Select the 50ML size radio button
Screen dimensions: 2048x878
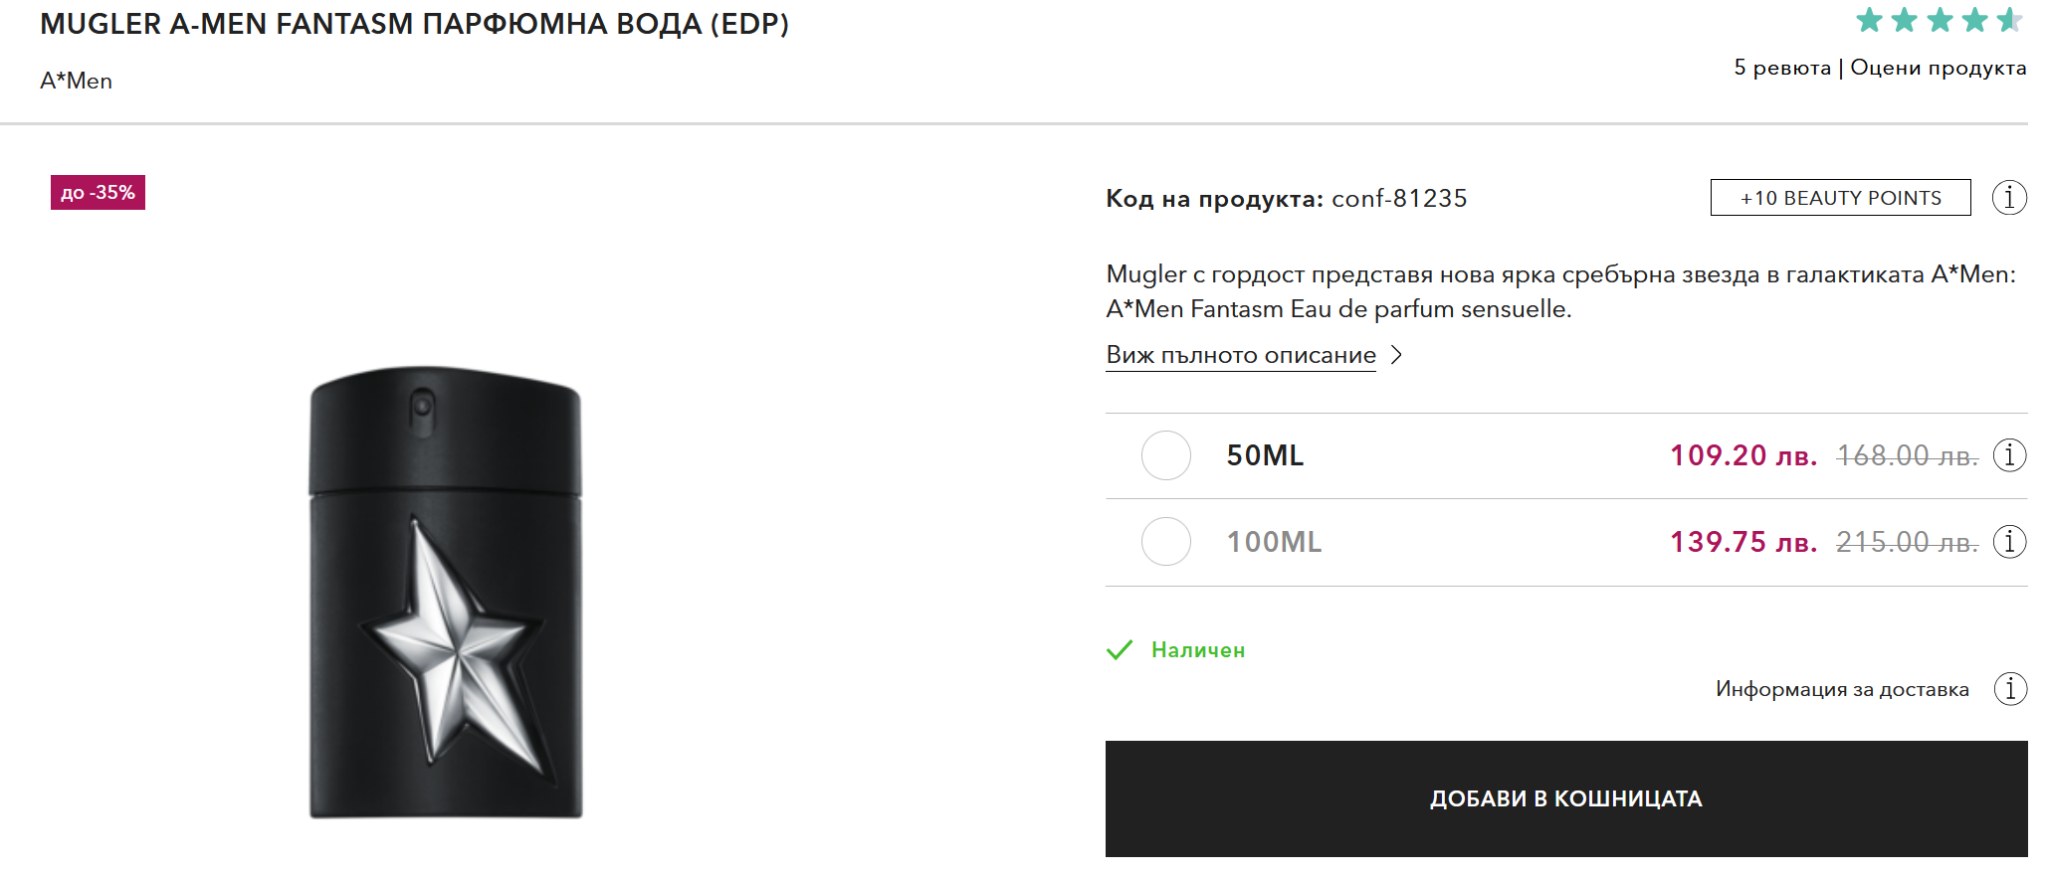click(x=1166, y=456)
